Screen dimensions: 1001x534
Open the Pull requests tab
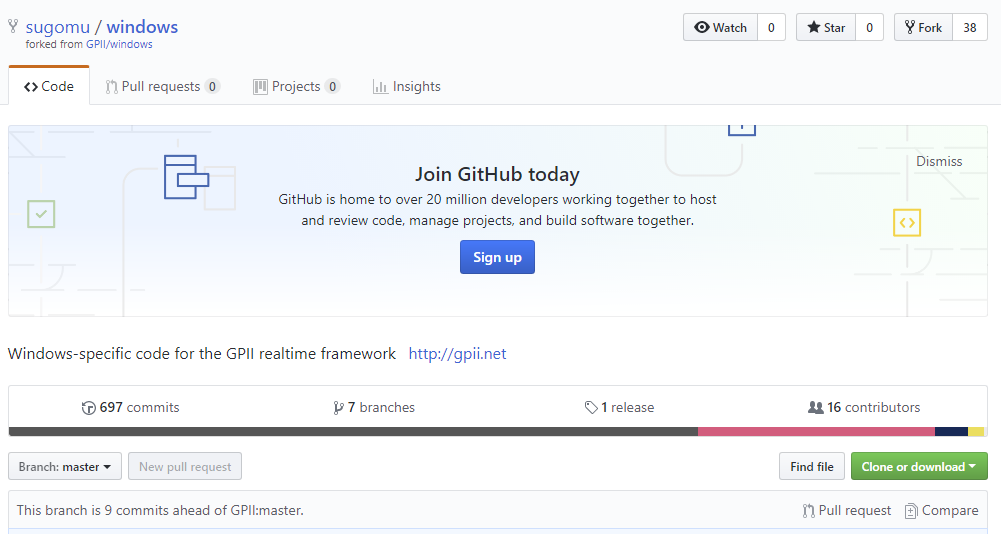[162, 86]
